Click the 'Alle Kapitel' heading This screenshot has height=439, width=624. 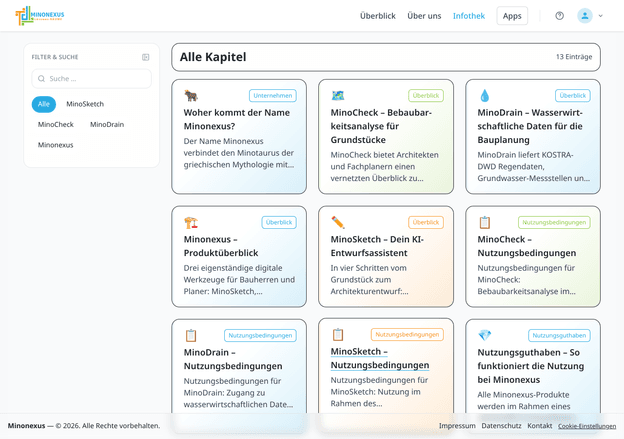click(213, 57)
